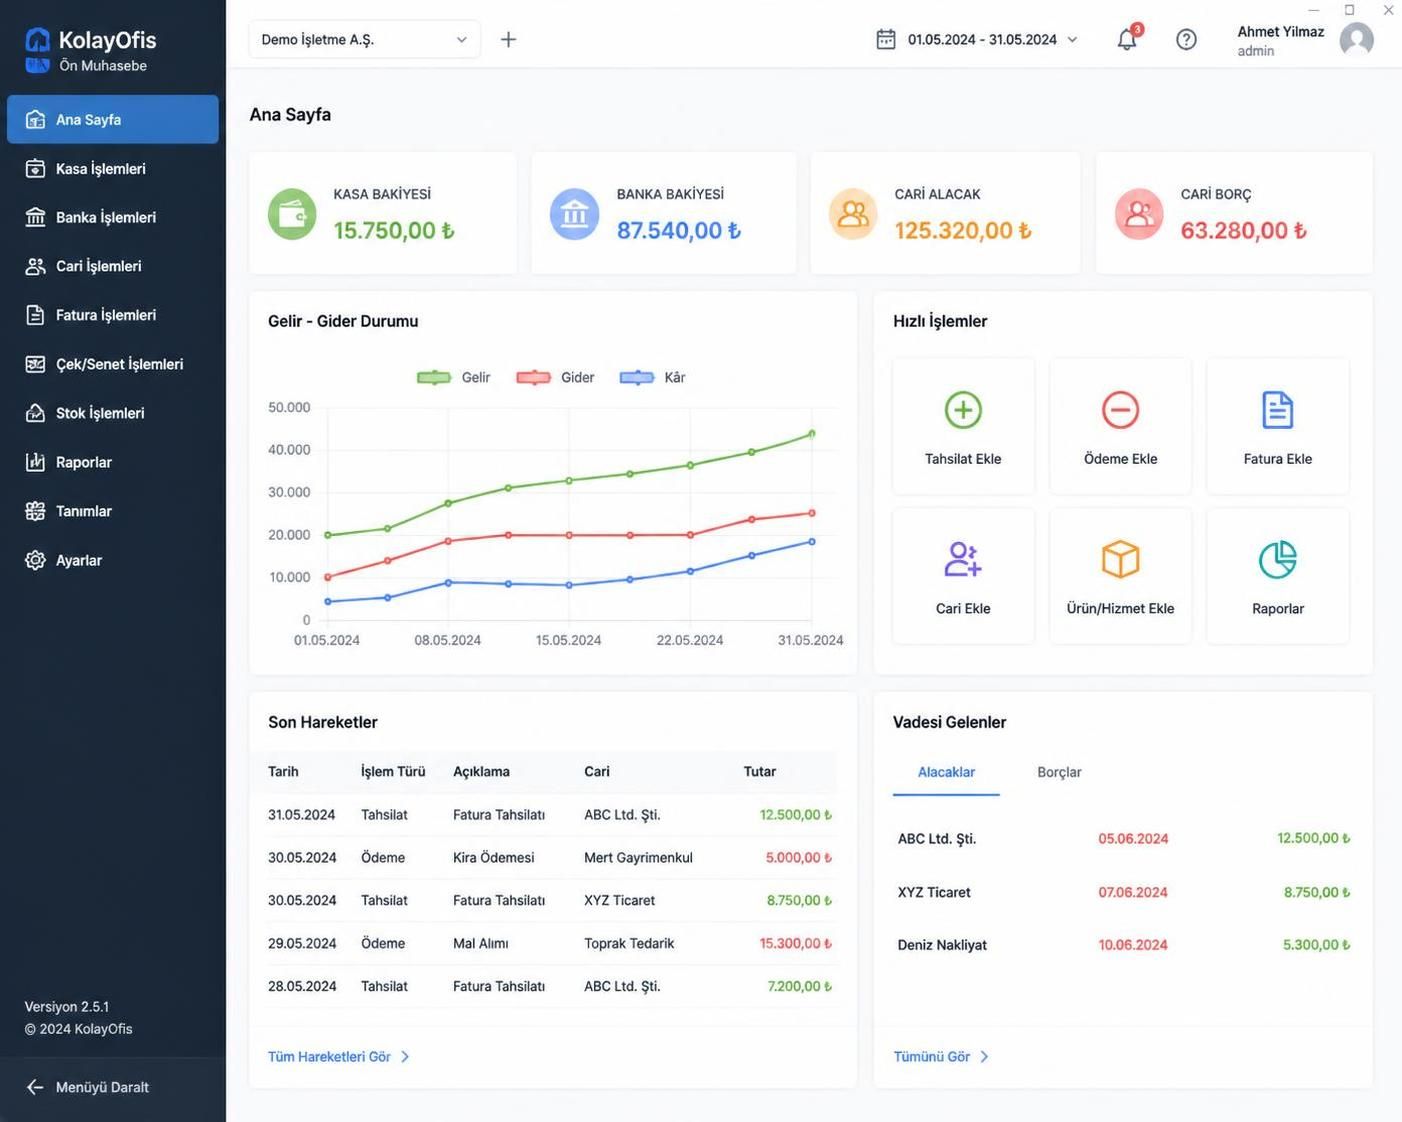Open Stok İşlemleri in sidebar
1402x1122 pixels.
coord(113,413)
